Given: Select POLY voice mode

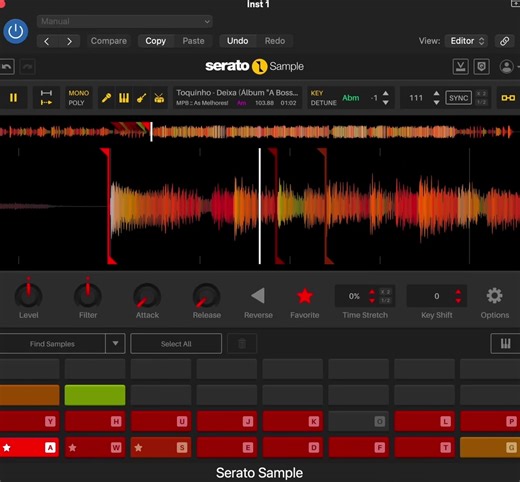Looking at the screenshot, I should coord(76,103).
